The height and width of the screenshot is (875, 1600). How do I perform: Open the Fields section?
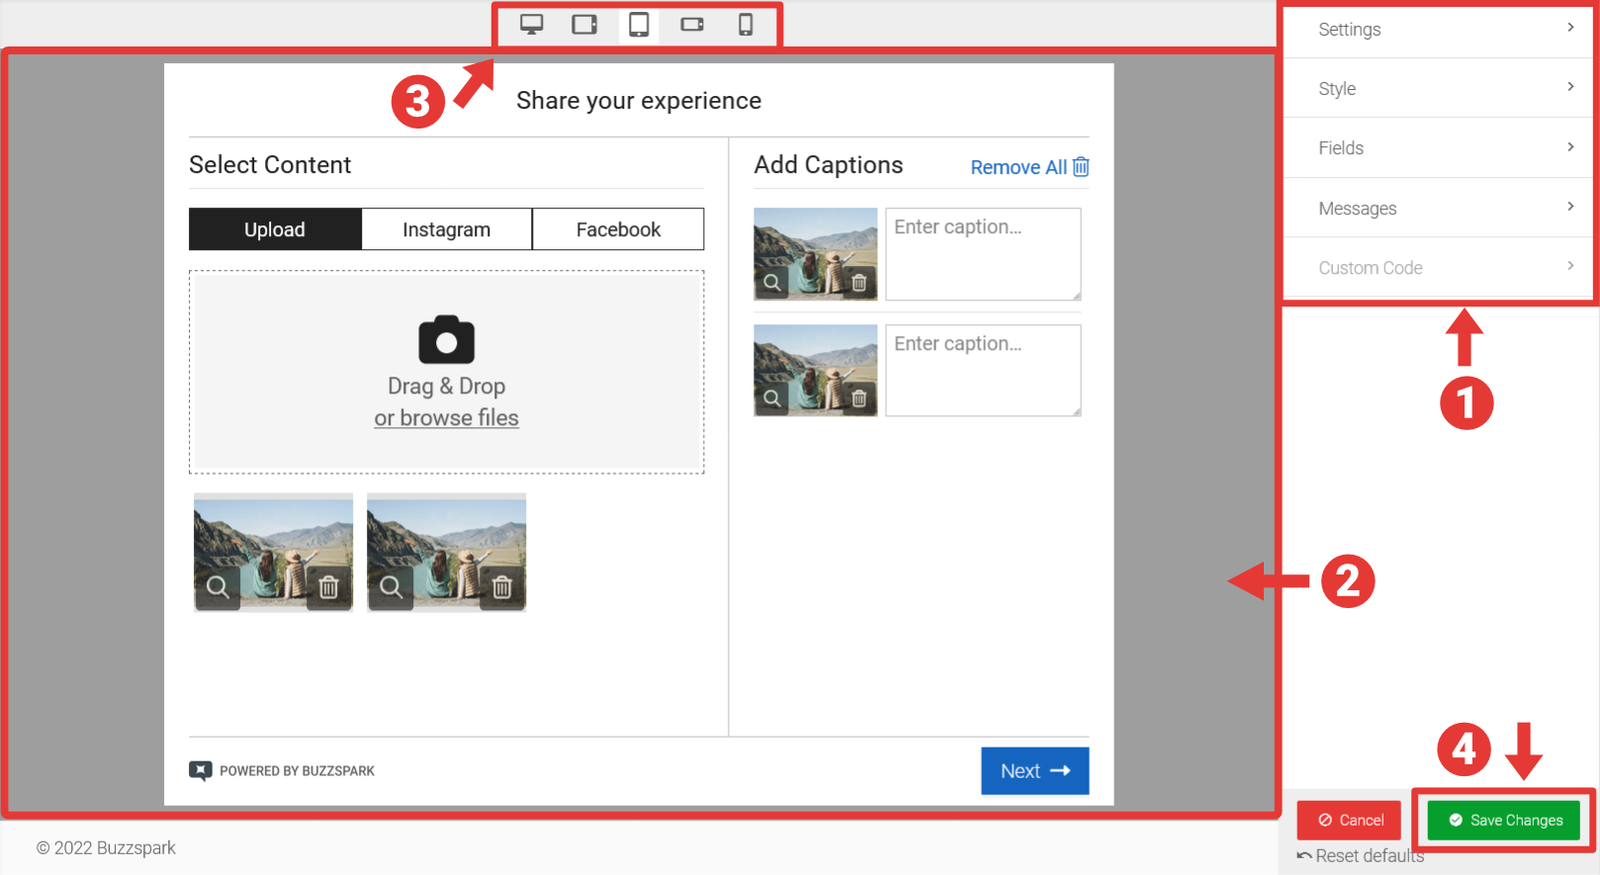1438,148
